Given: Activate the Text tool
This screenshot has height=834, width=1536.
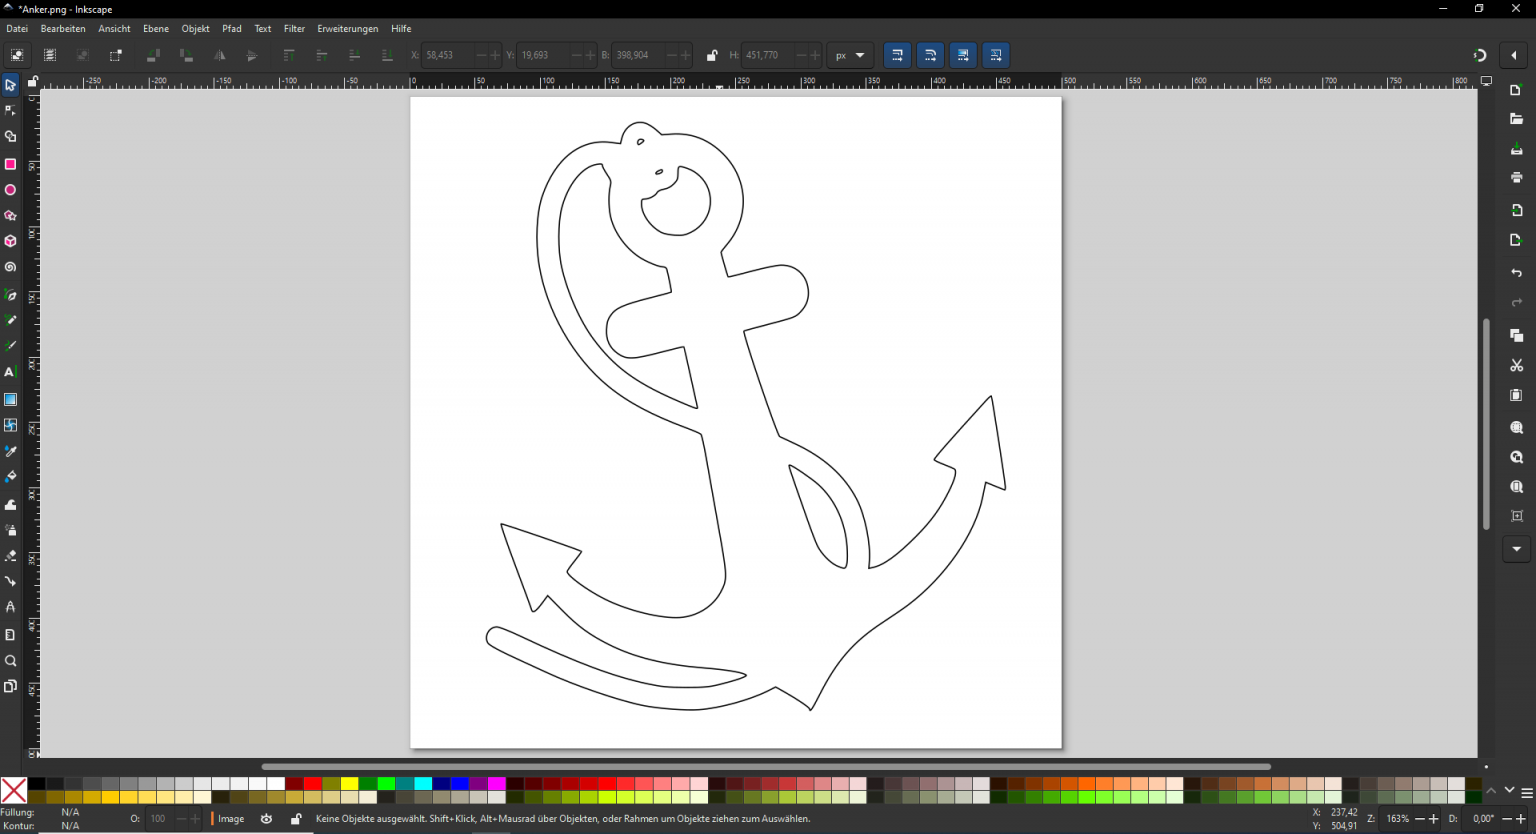Looking at the screenshot, I should 10,372.
